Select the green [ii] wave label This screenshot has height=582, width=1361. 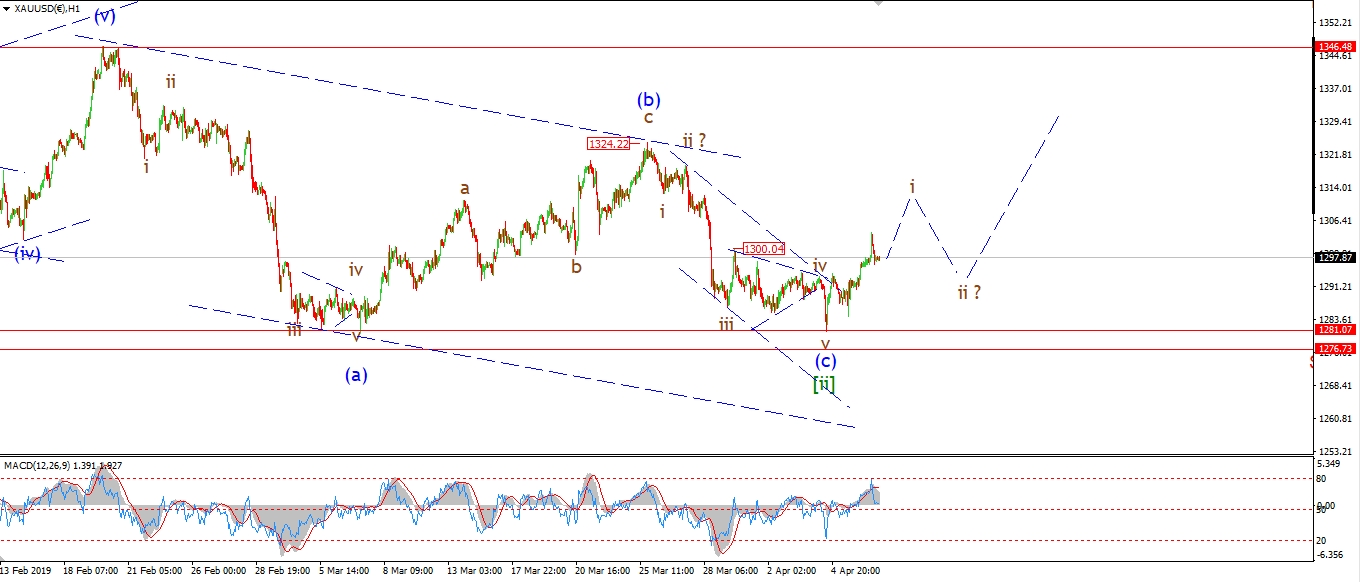coord(824,384)
